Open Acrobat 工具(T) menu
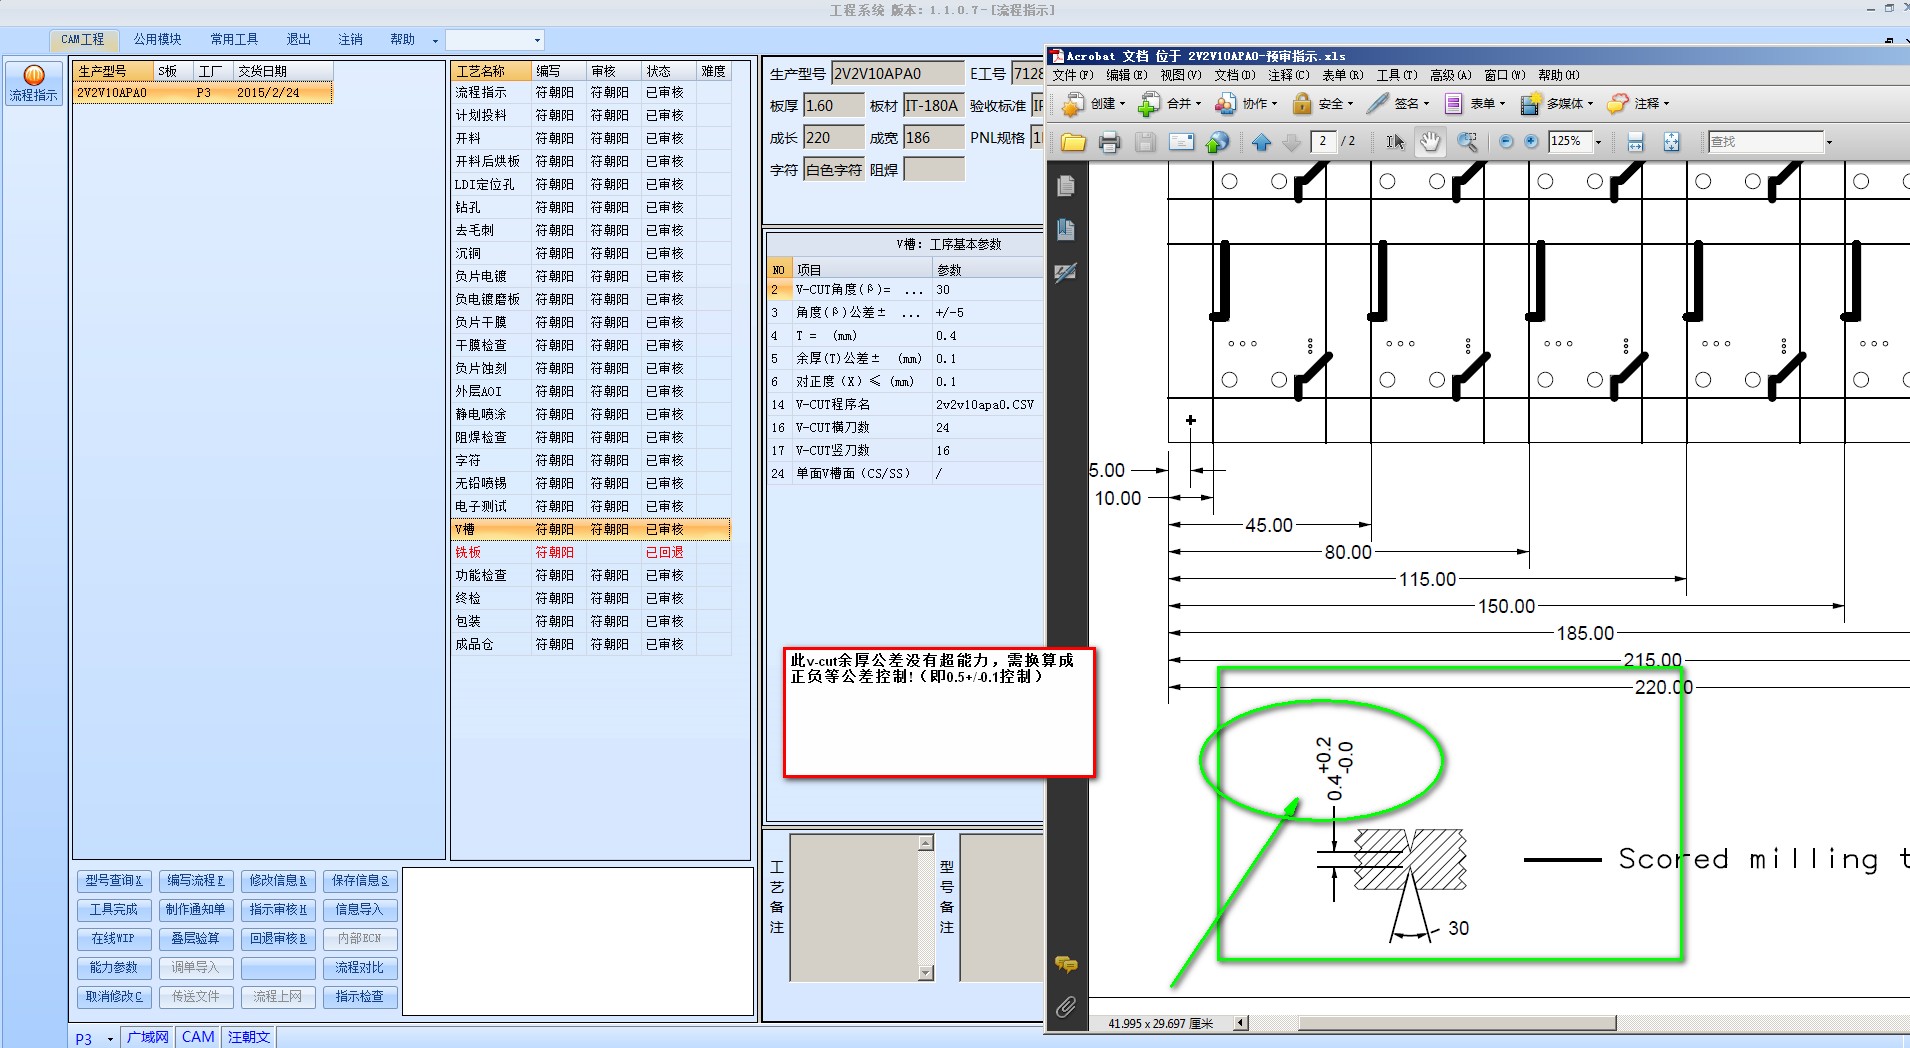Screen dimensions: 1910x1048 (1397, 75)
